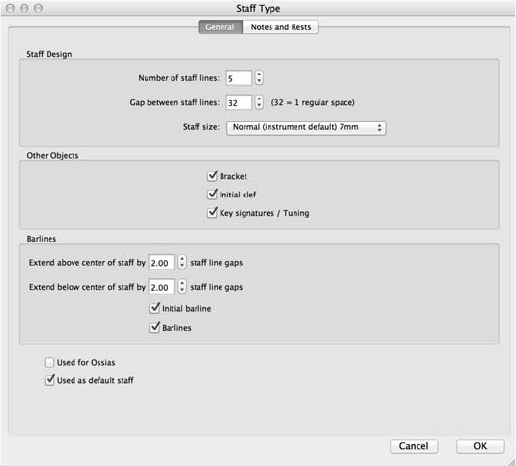Decrease gap between staff lines stepper arrow

pyautogui.click(x=259, y=105)
